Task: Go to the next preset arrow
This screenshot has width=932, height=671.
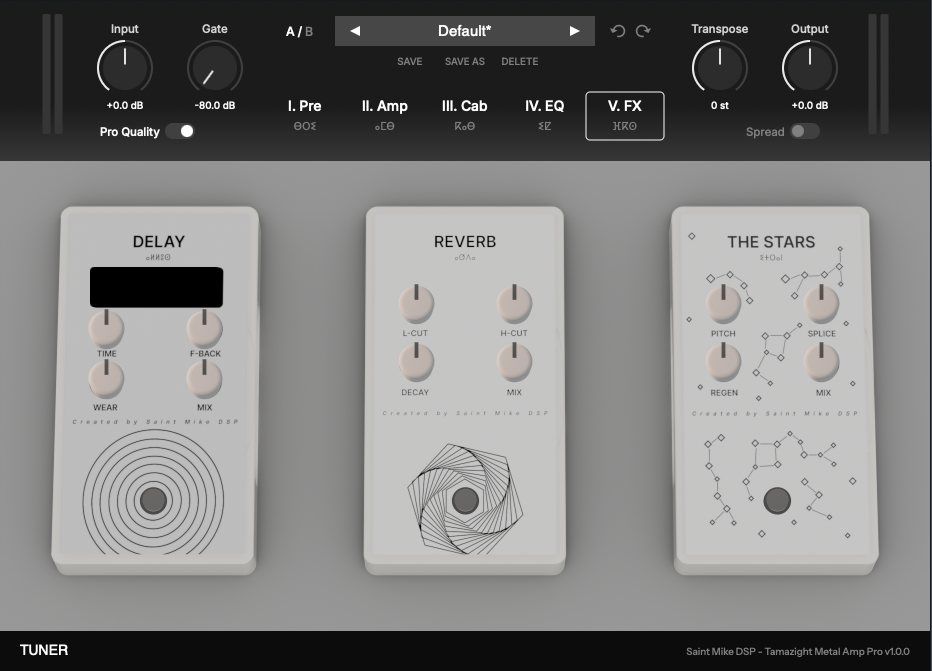Action: [574, 31]
